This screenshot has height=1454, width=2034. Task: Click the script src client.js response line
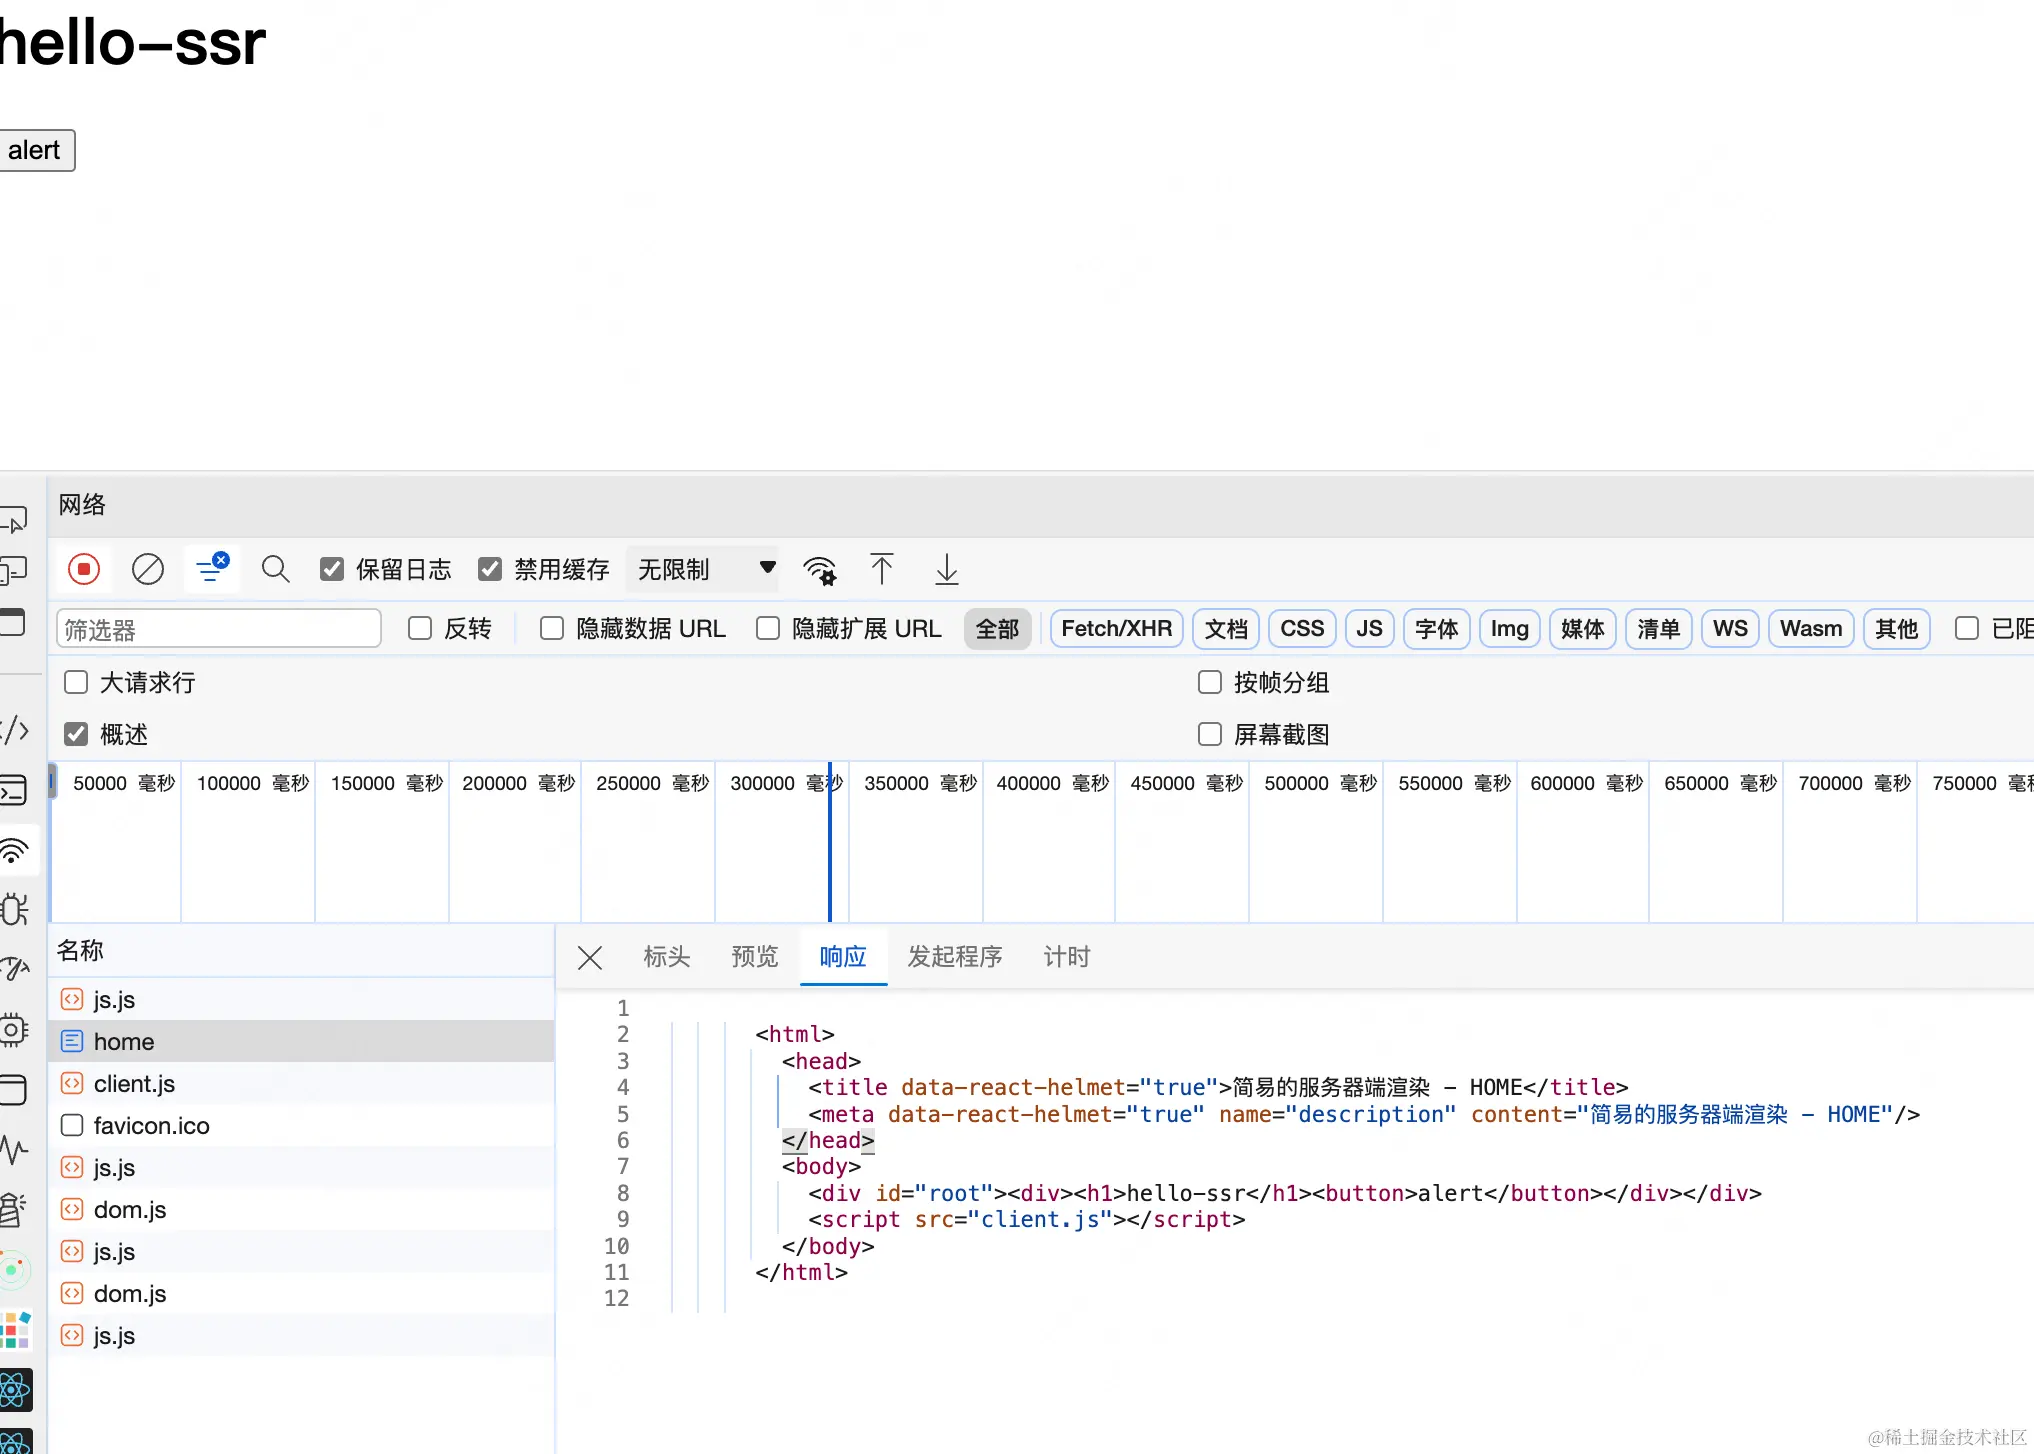[1027, 1219]
